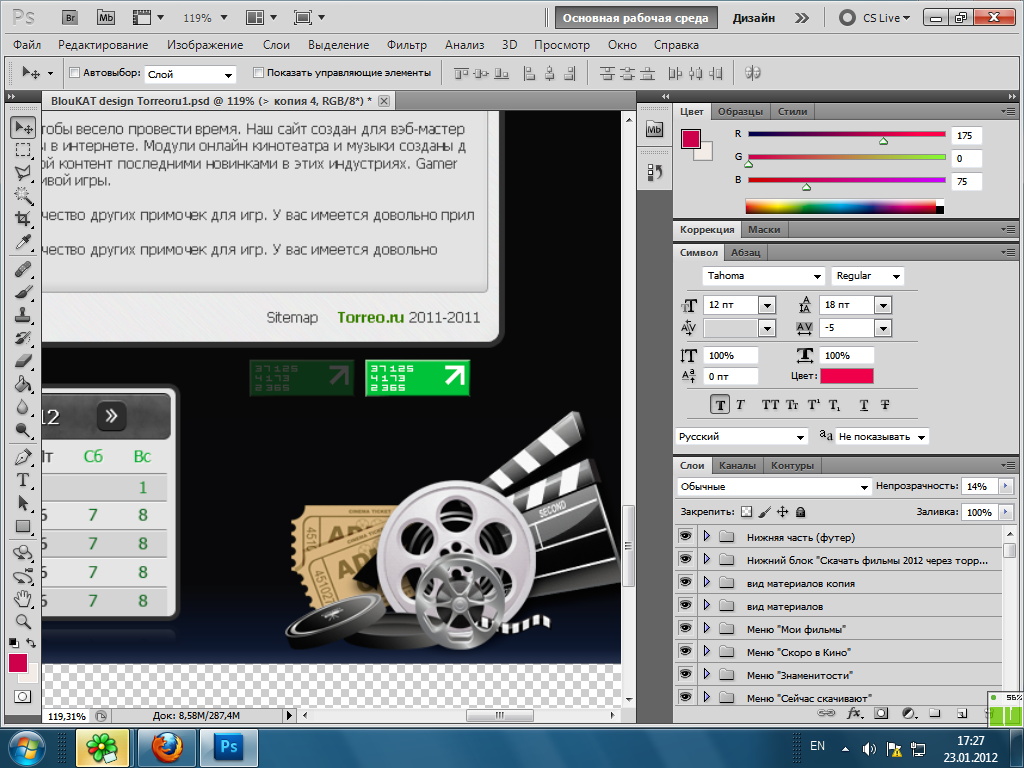Enable the Auto-select checkbox

tap(74, 72)
